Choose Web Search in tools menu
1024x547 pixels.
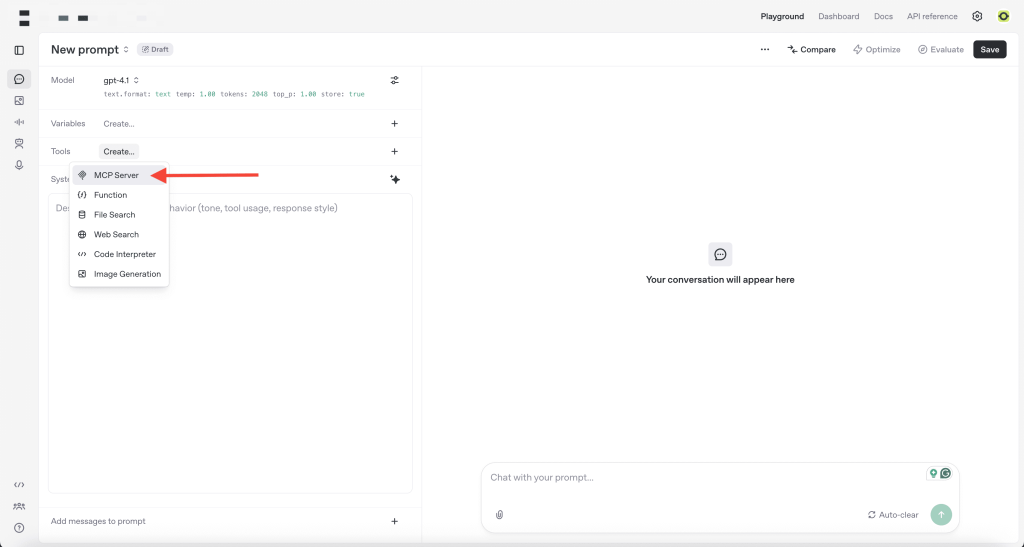click(116, 234)
